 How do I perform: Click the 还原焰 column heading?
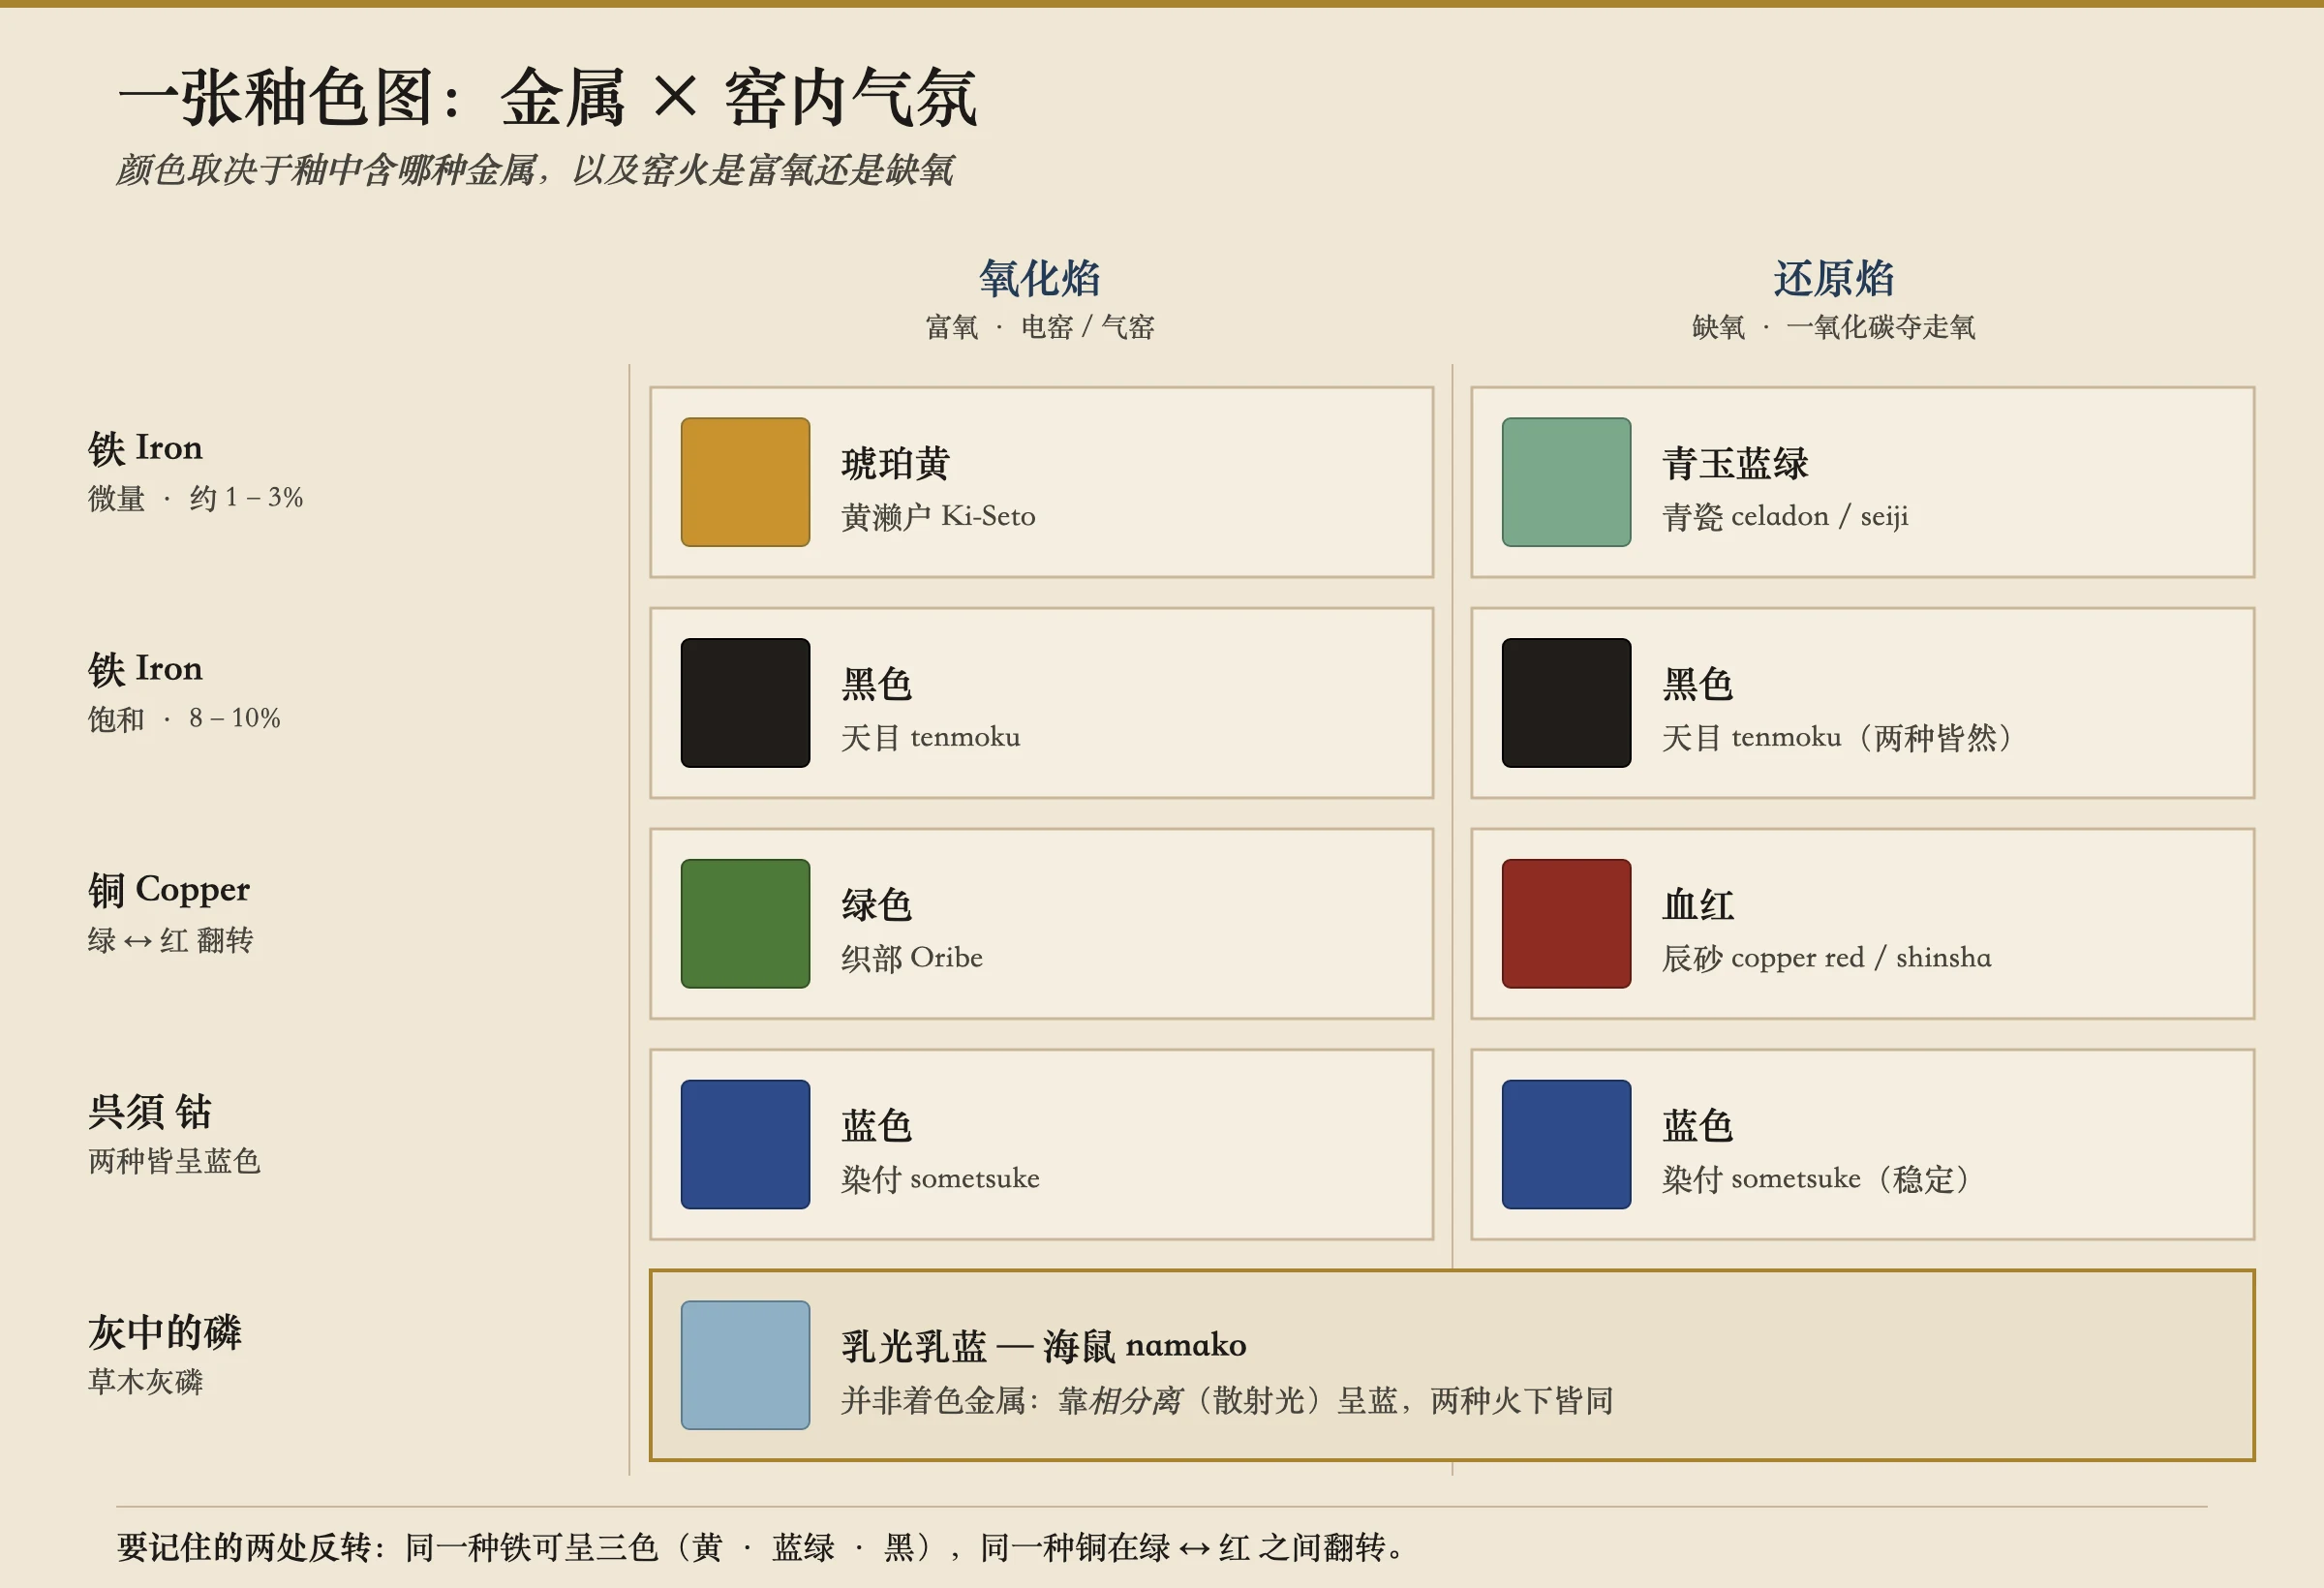tap(1833, 278)
